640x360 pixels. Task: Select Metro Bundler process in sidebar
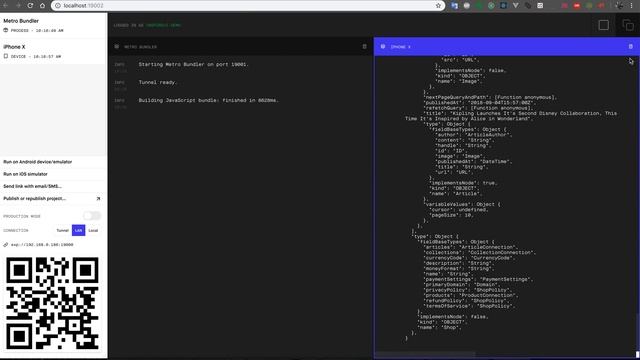53,25
